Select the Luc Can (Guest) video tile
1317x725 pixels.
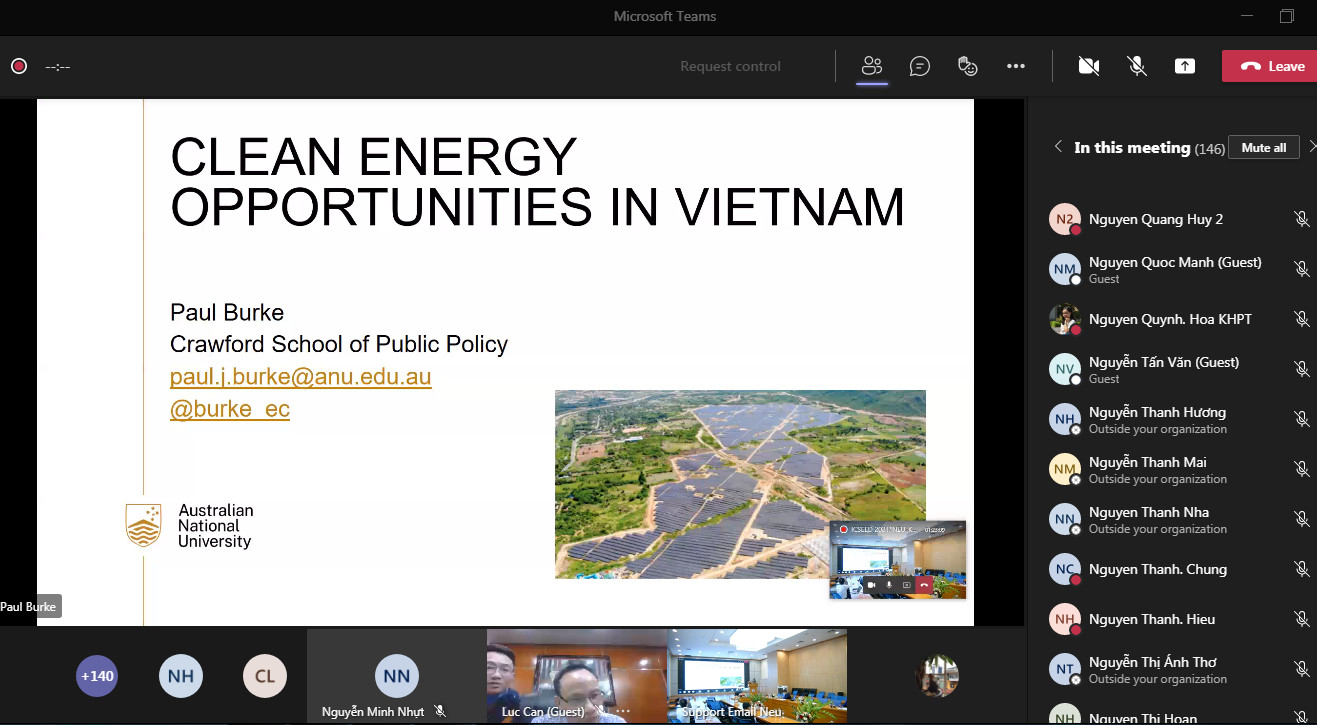[x=577, y=675]
